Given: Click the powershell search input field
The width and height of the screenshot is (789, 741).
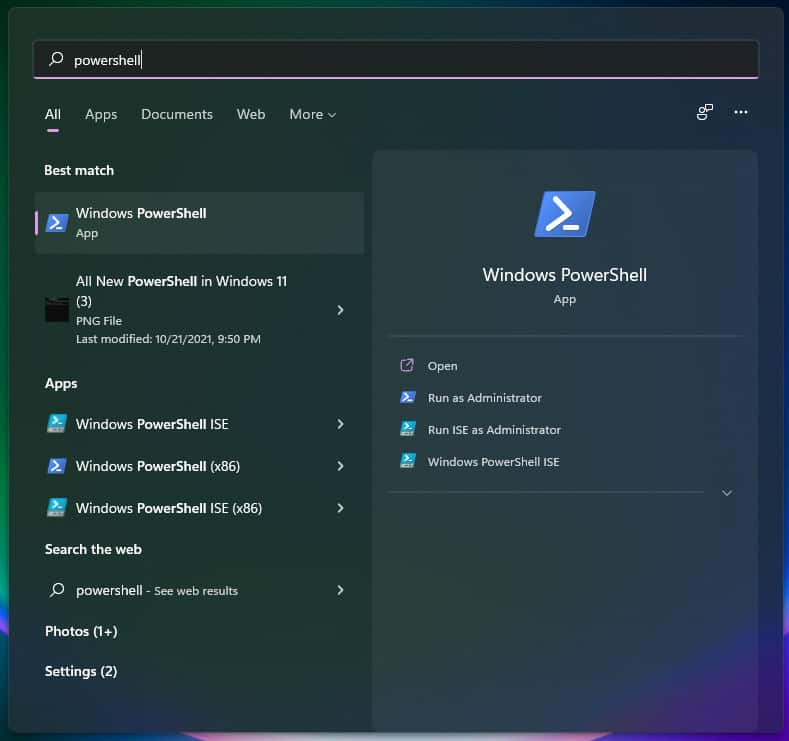Looking at the screenshot, I should 400,60.
